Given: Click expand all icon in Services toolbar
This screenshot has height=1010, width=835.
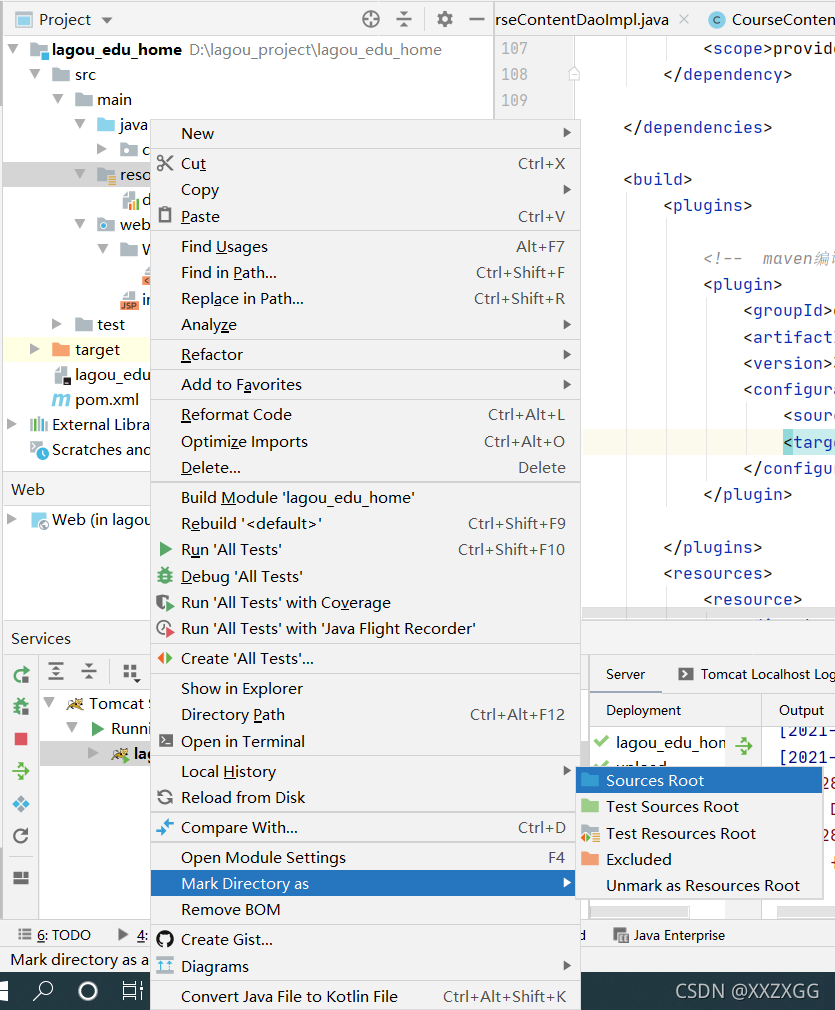Looking at the screenshot, I should [x=56, y=671].
